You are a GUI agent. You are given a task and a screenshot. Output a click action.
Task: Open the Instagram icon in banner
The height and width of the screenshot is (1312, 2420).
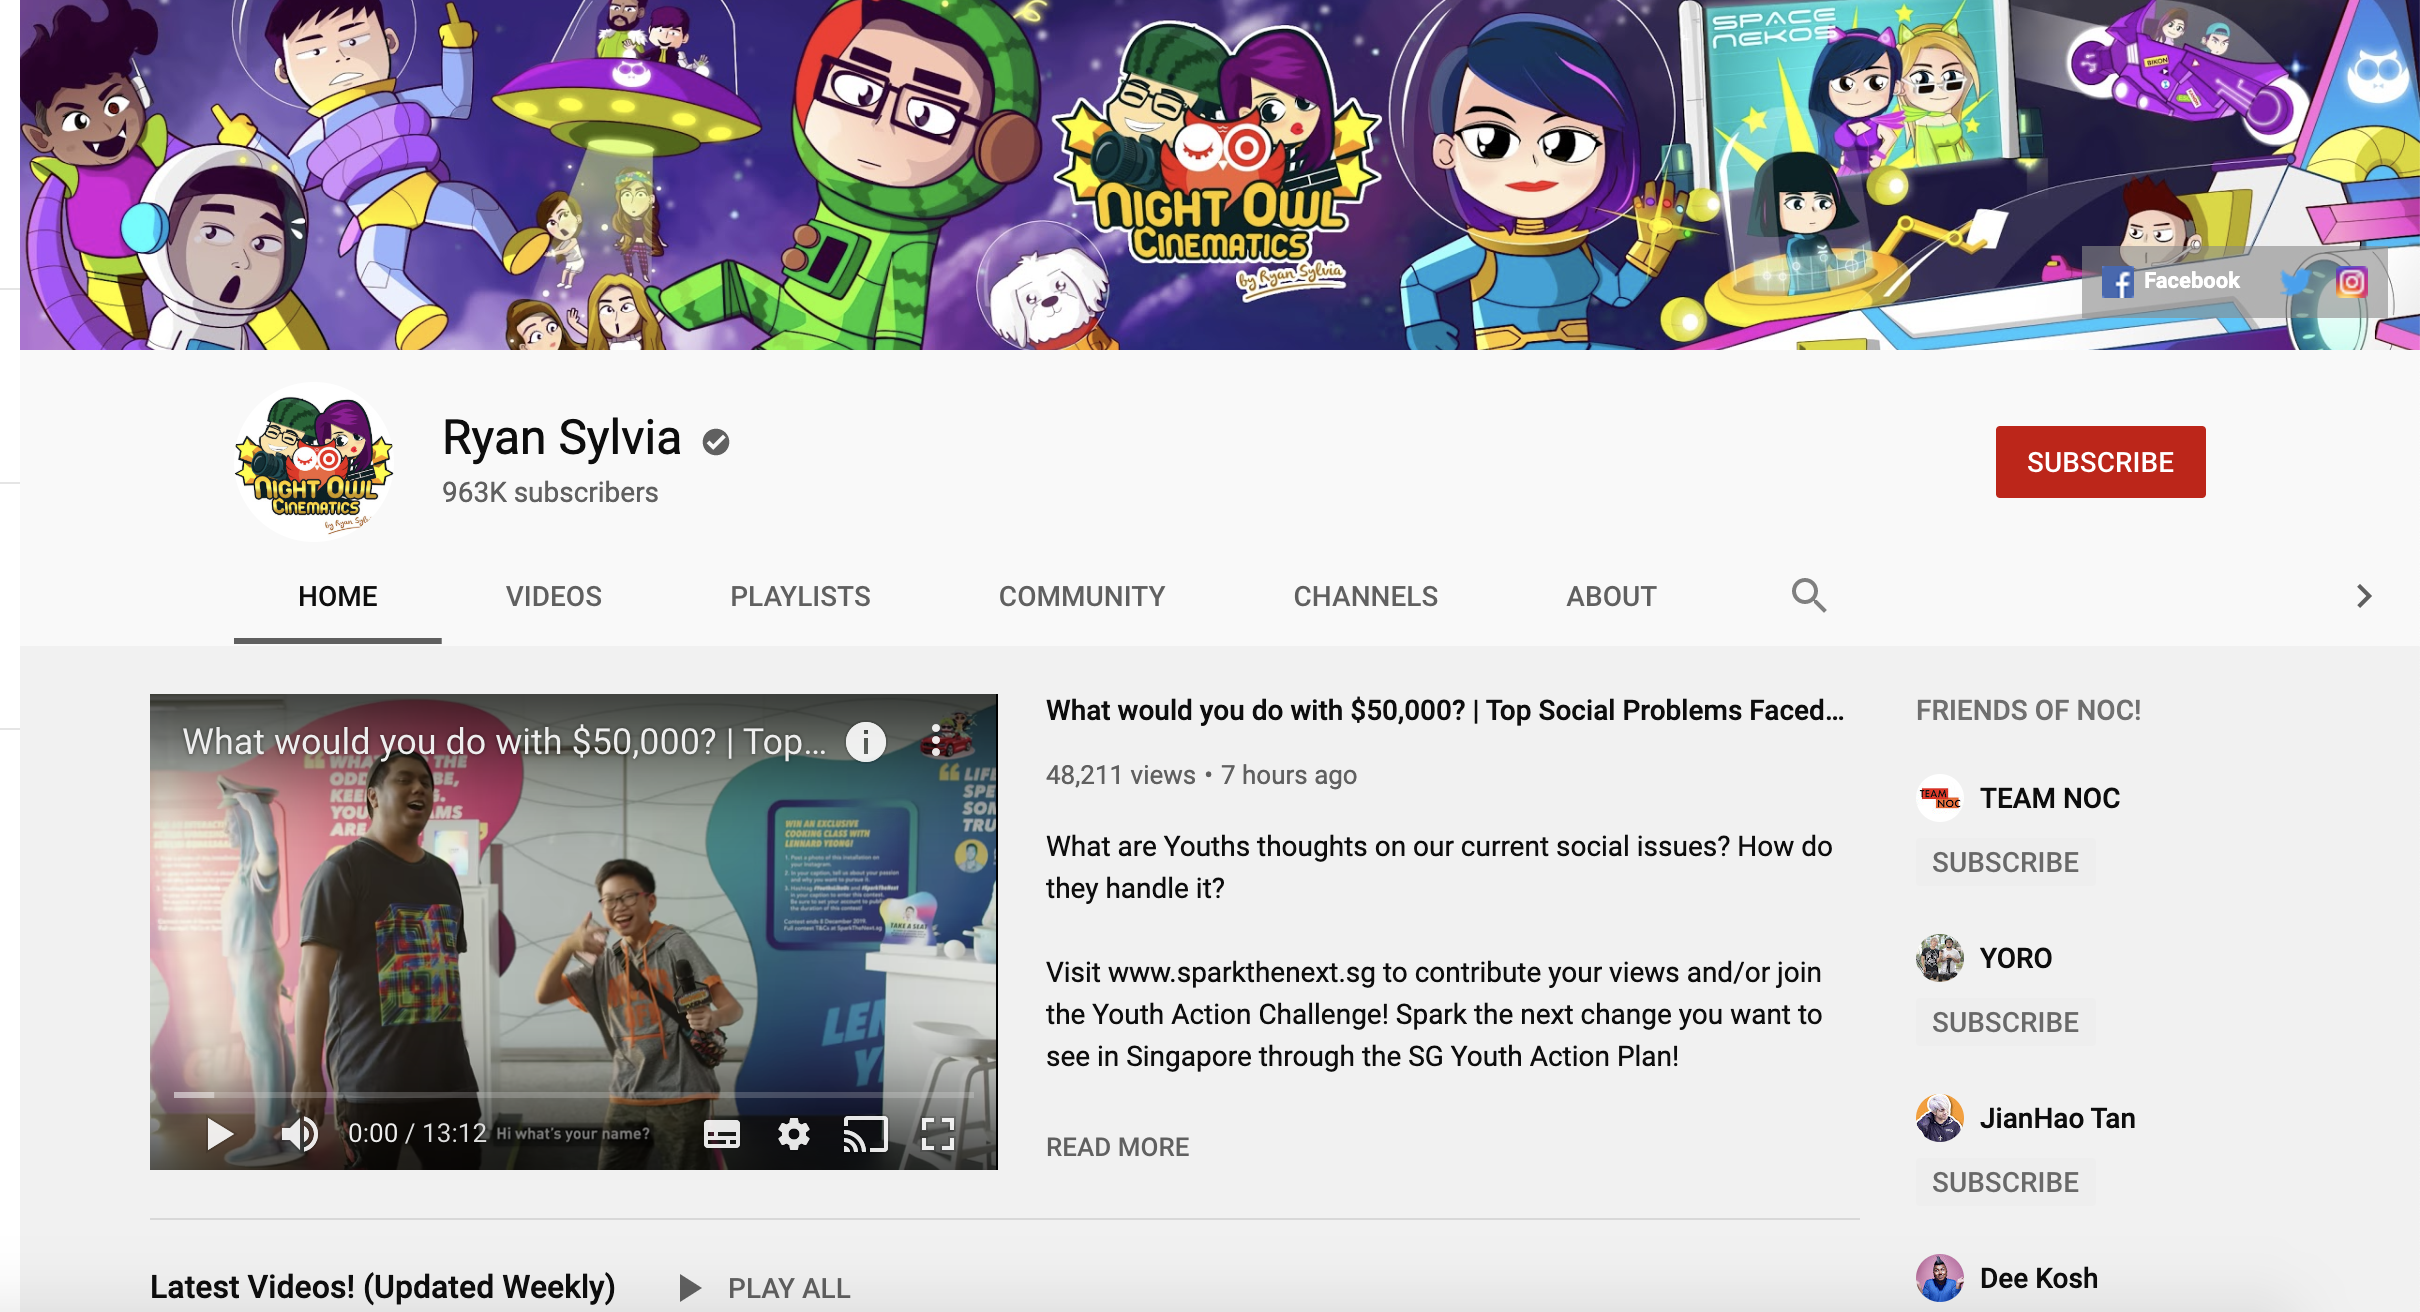[x=2351, y=282]
